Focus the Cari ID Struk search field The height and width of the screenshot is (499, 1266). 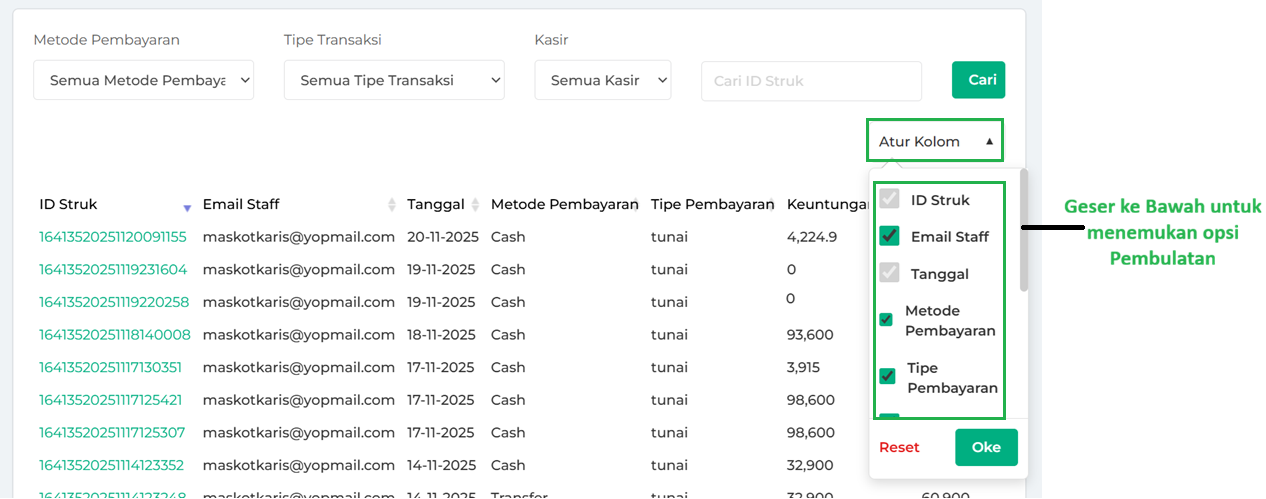tap(811, 81)
